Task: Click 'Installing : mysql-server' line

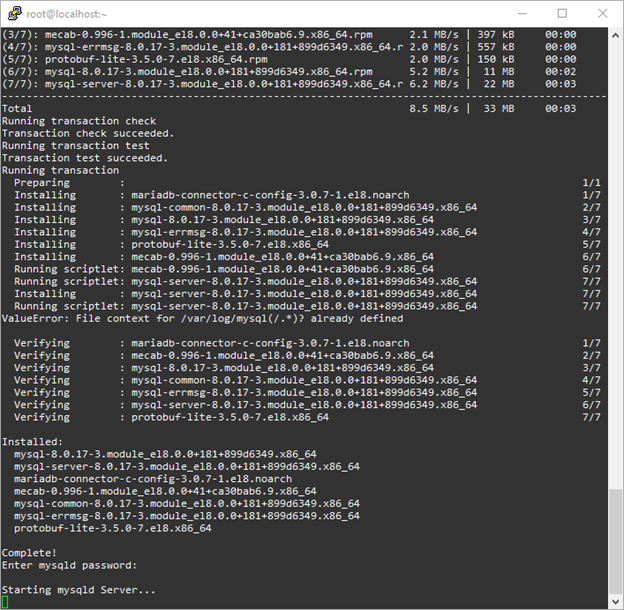Action: point(307,294)
